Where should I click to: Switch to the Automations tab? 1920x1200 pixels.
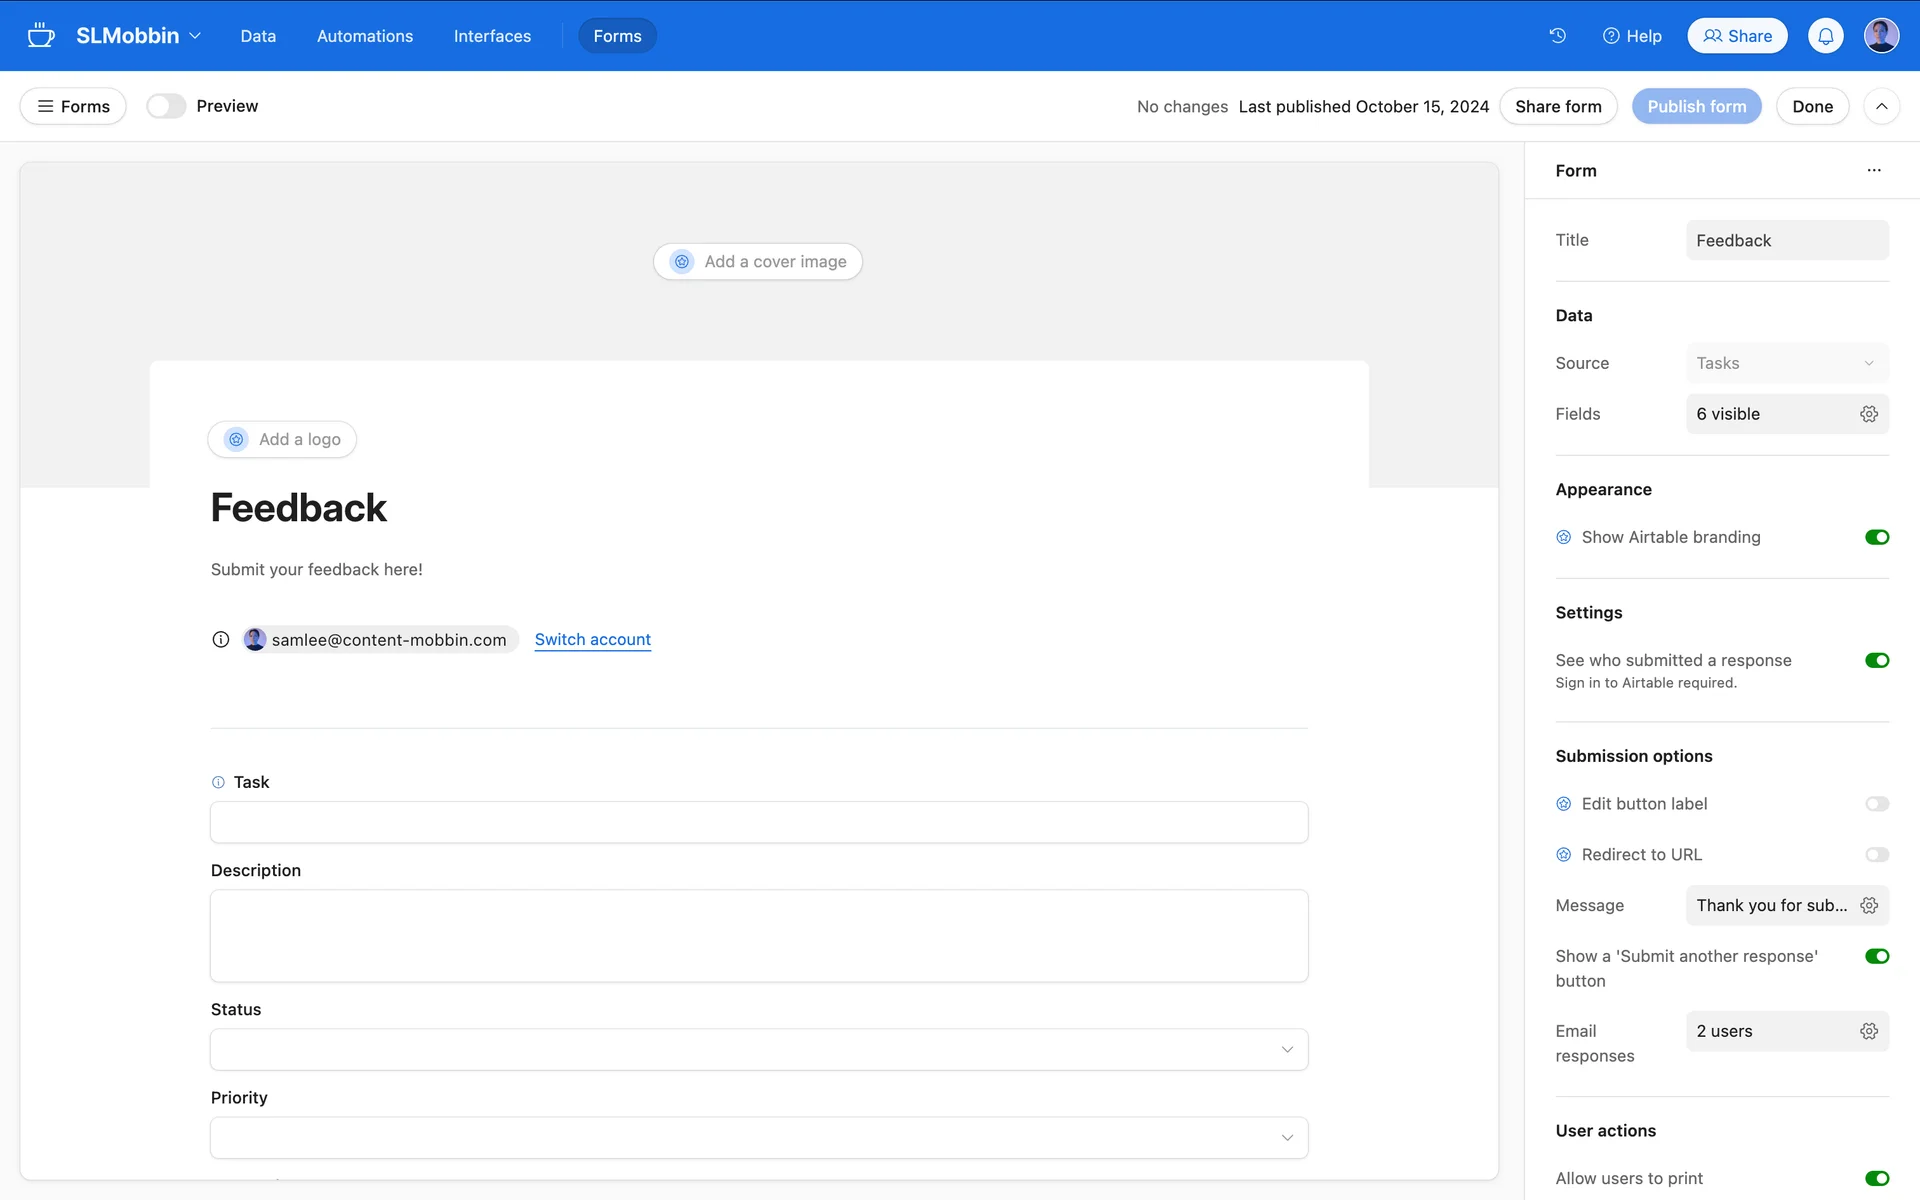(x=364, y=36)
